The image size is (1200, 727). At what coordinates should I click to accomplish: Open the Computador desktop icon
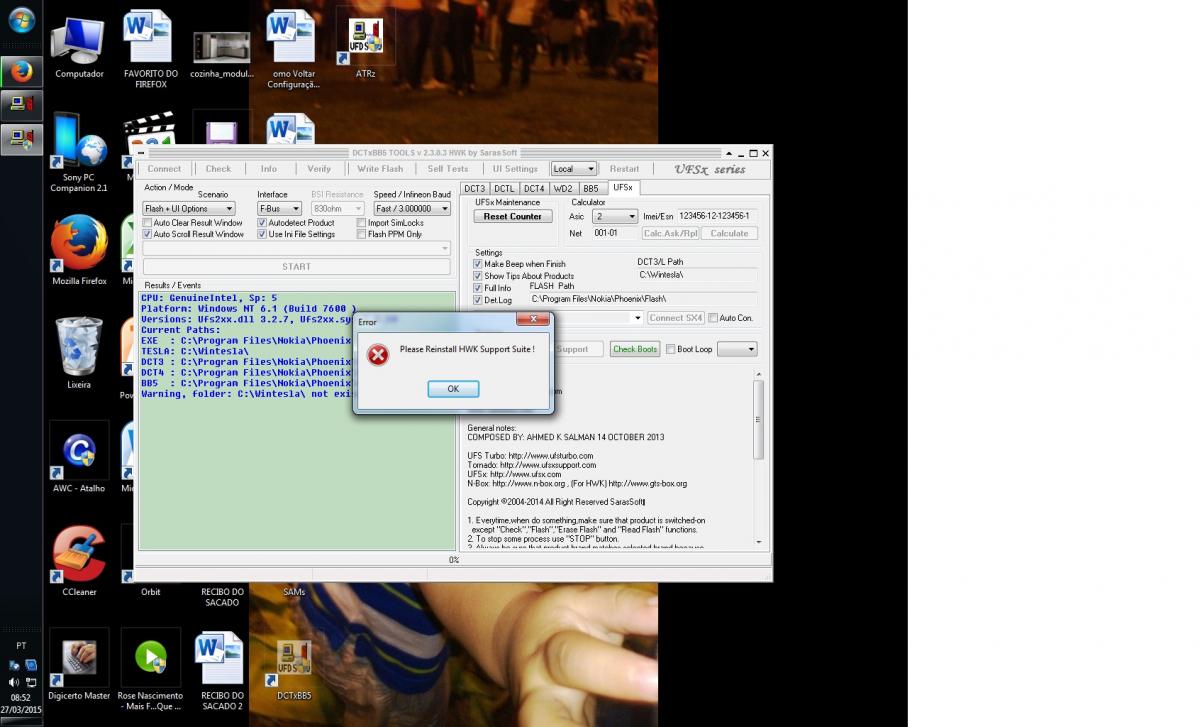tap(79, 47)
